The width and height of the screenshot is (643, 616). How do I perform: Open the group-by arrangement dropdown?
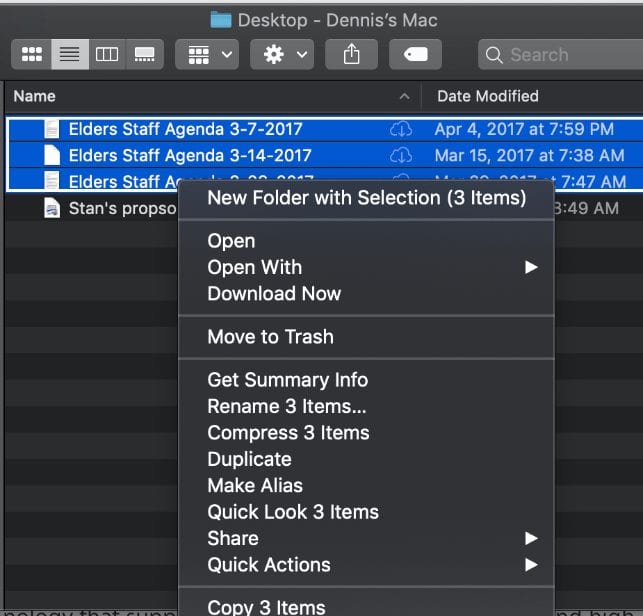click(207, 55)
